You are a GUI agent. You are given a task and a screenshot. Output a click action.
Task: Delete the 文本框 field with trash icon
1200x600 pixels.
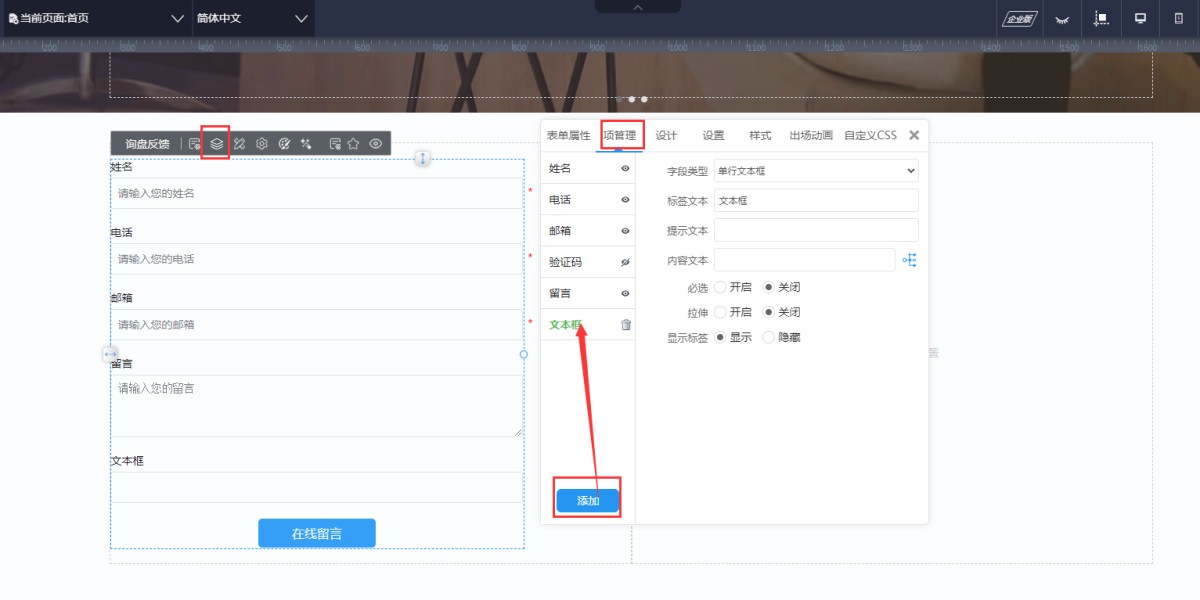pos(626,324)
